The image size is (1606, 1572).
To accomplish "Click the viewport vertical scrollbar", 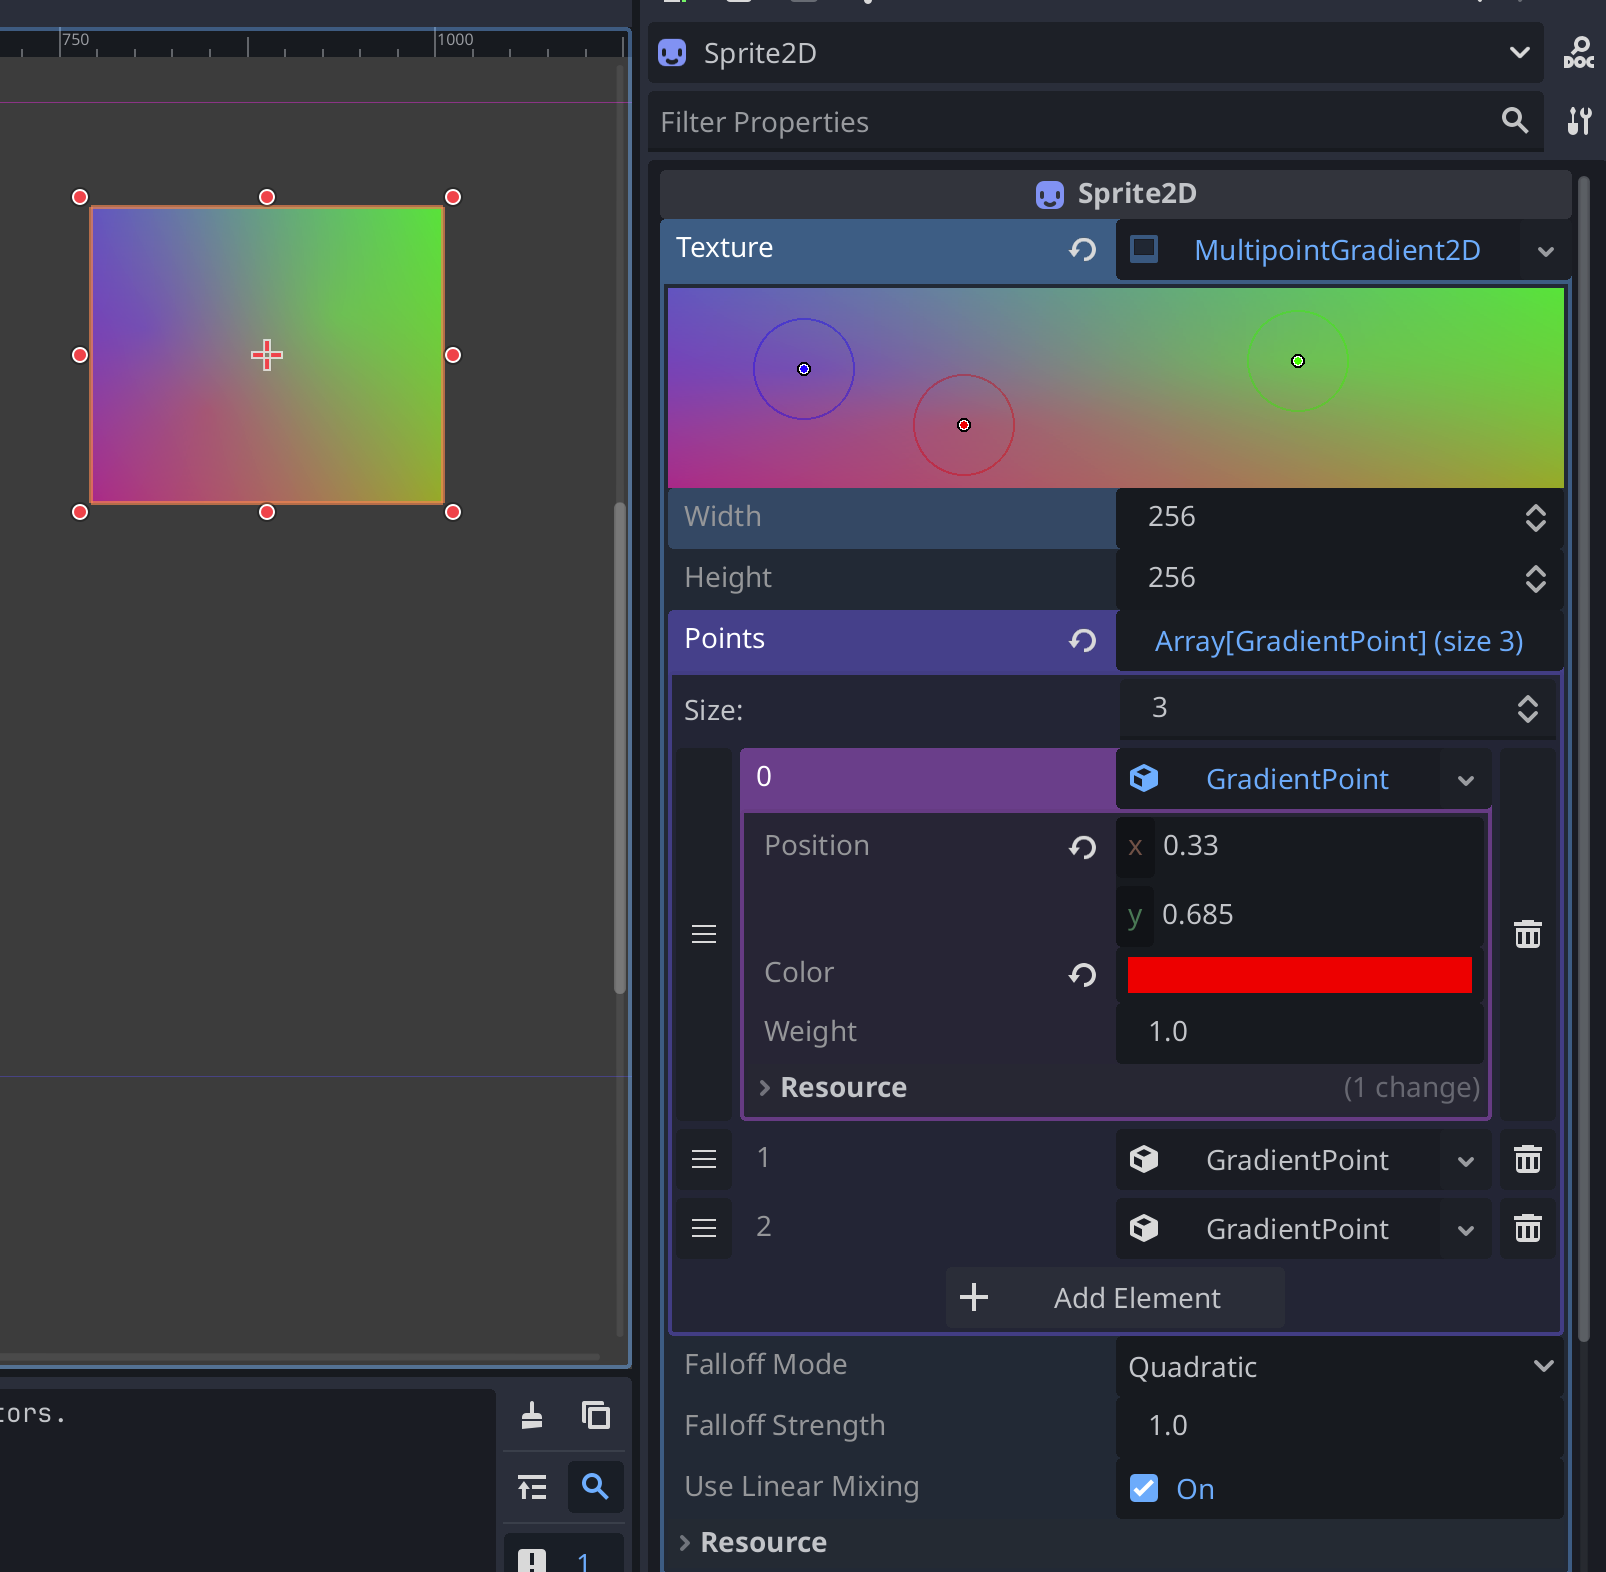I will (x=620, y=748).
